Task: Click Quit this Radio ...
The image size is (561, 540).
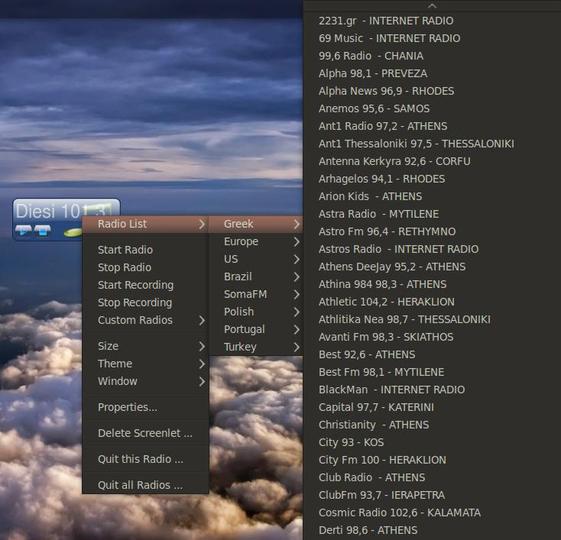Action: pyautogui.click(x=146, y=459)
